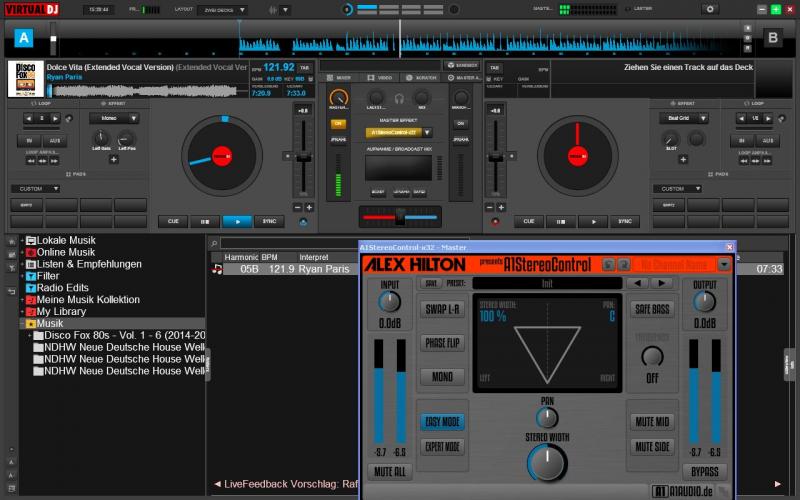Select My Library in browser tree
800x500 pixels.
tap(61, 311)
